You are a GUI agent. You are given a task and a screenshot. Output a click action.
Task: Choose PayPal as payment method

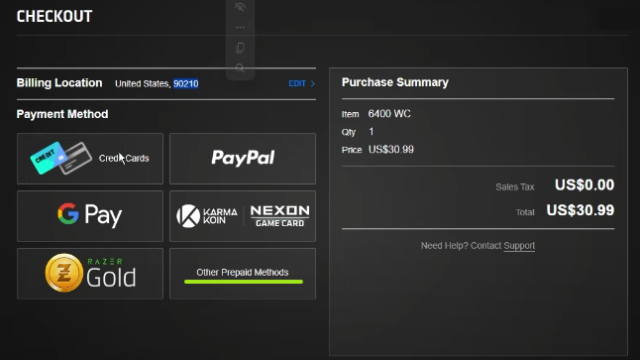point(242,158)
